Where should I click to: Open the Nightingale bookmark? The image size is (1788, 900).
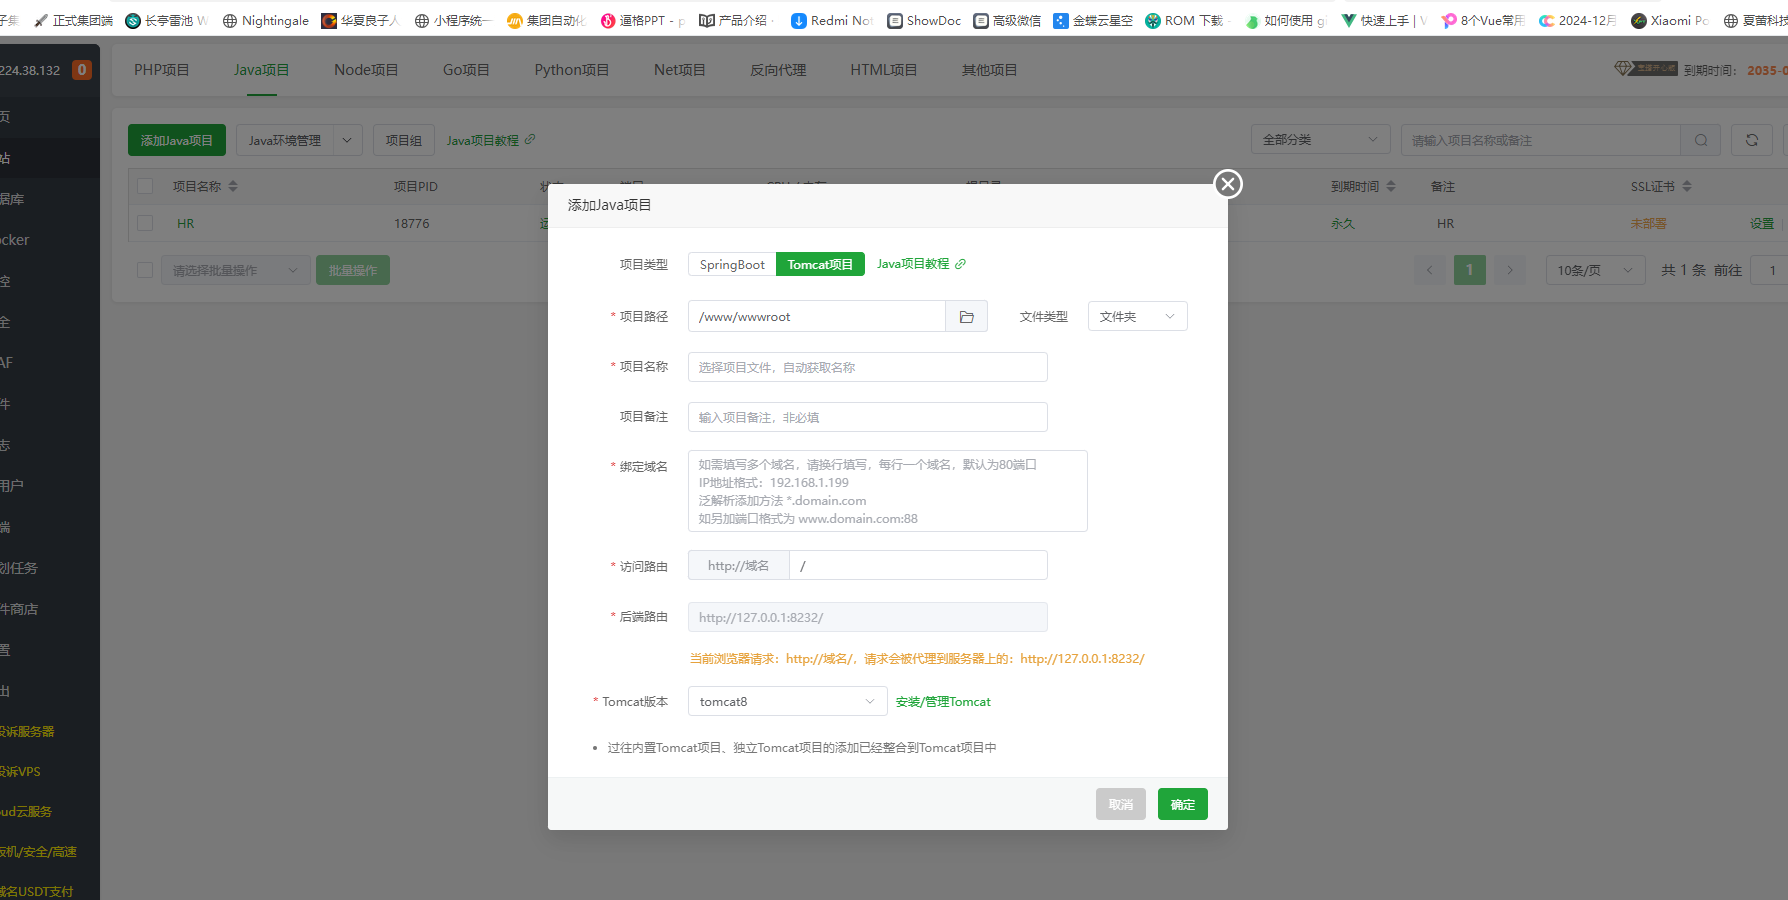click(265, 20)
